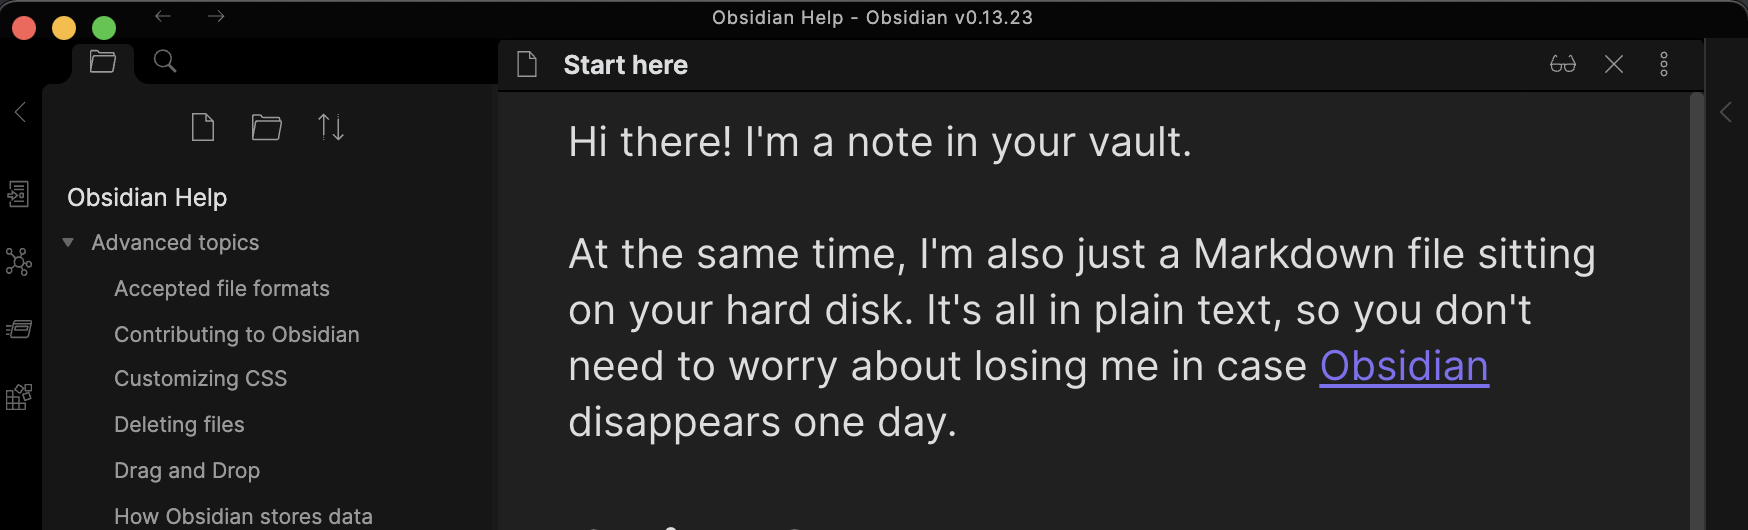Viewport: 1748px width, 530px height.
Task: Click the note pane scrollbar
Action: 1696,300
